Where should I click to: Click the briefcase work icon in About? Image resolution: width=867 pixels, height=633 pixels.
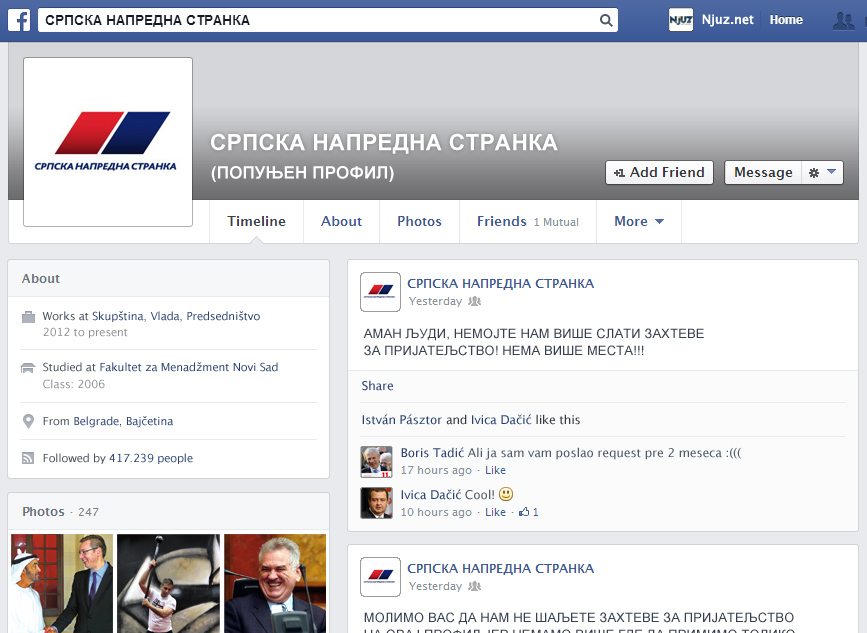click(28, 317)
